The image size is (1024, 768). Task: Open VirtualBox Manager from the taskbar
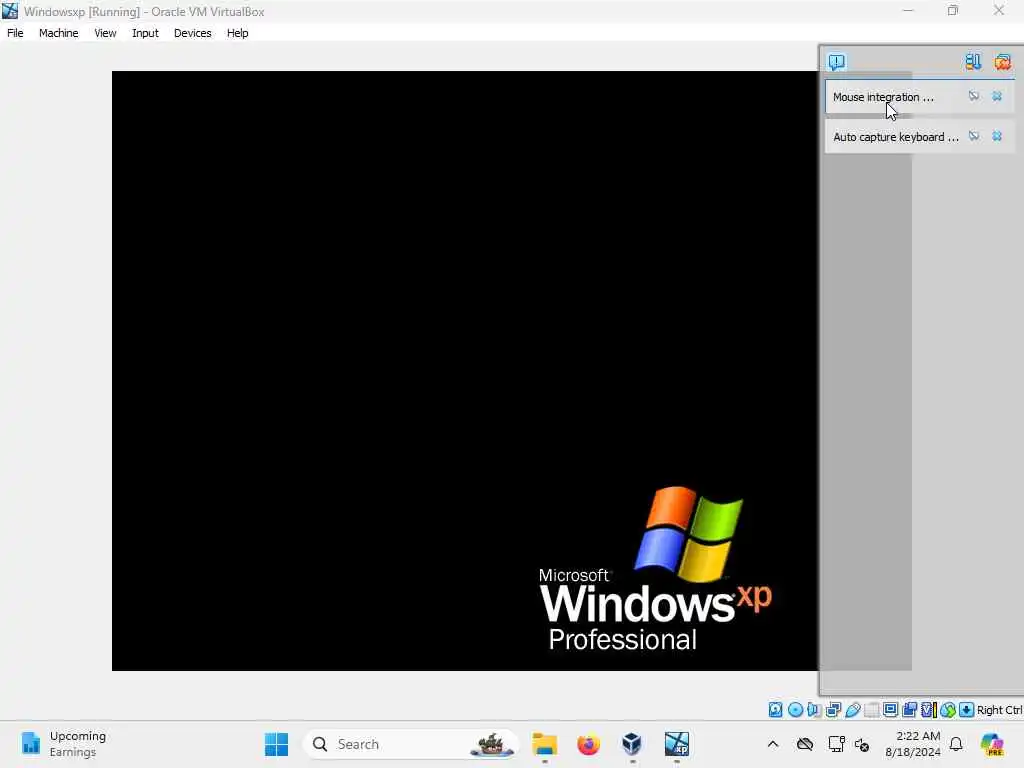coord(632,744)
